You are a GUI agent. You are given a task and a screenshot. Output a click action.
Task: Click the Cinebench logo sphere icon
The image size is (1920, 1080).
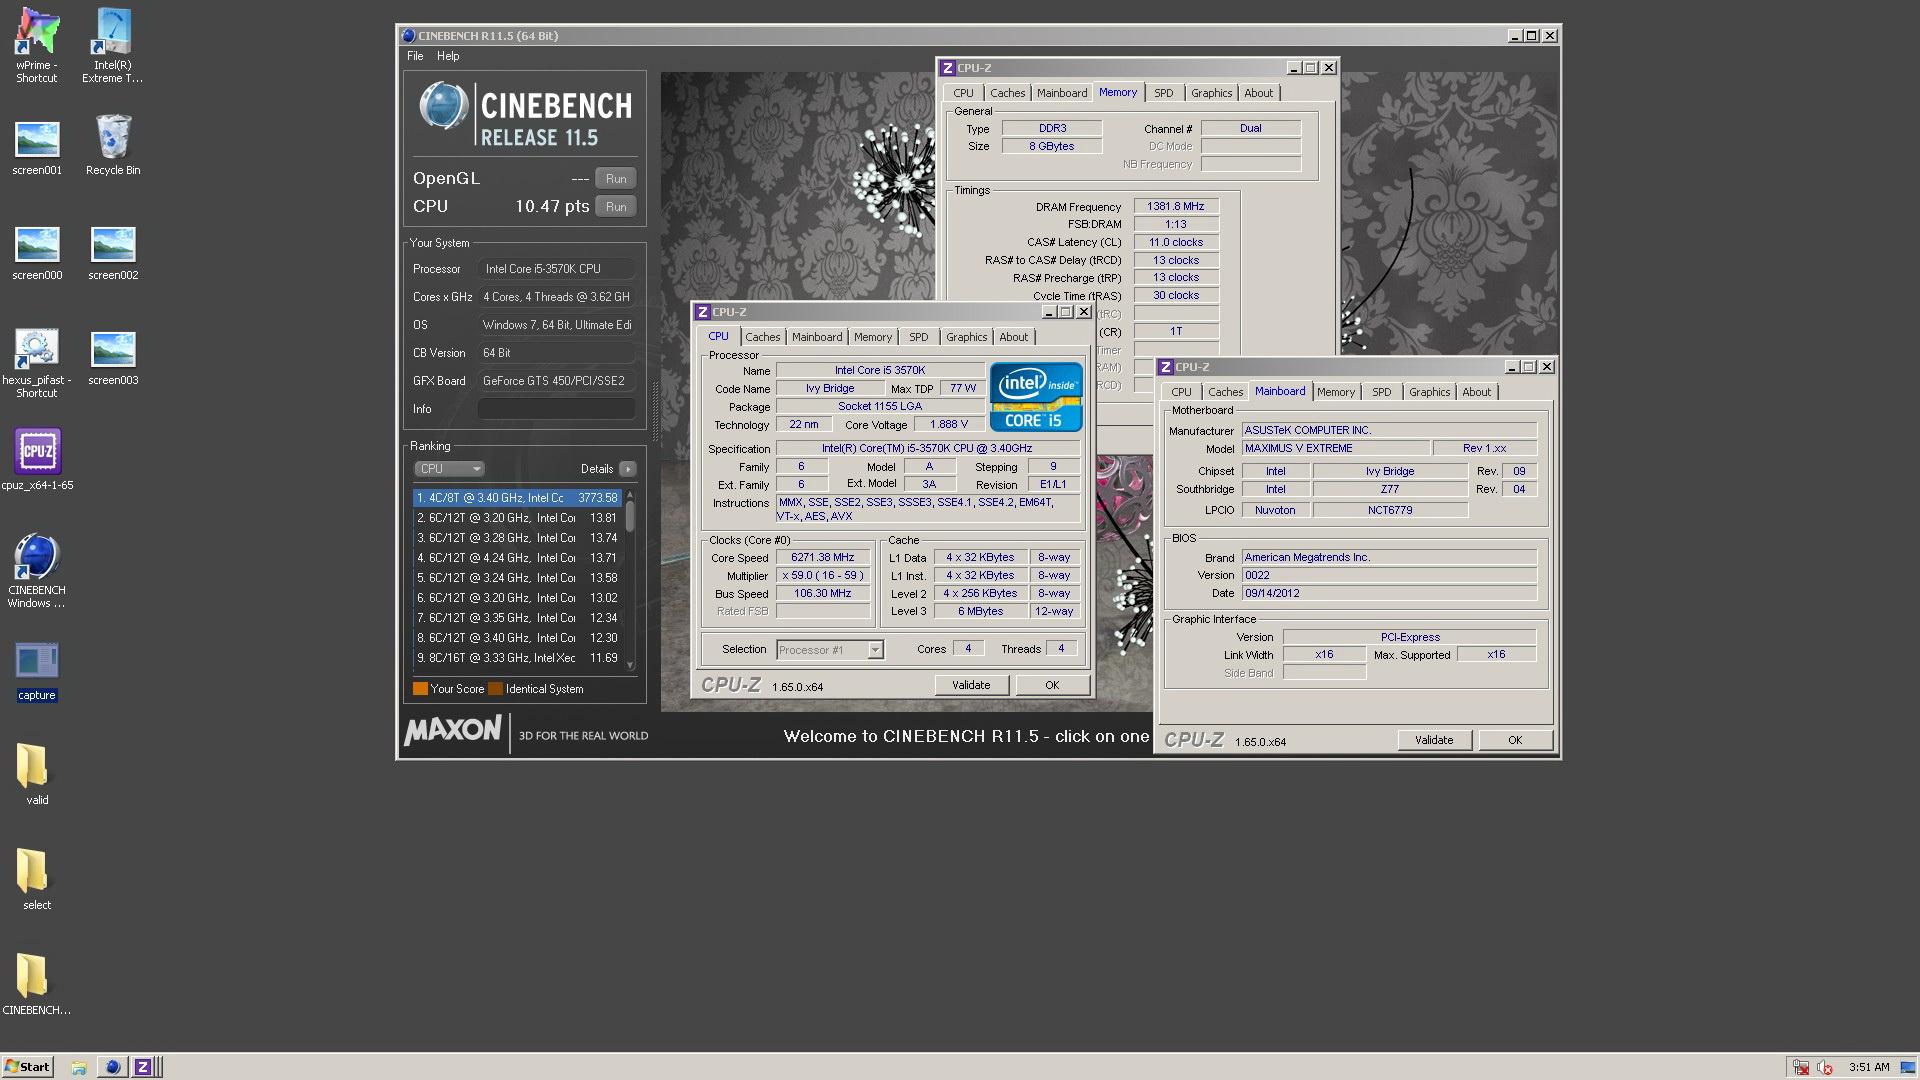443,105
